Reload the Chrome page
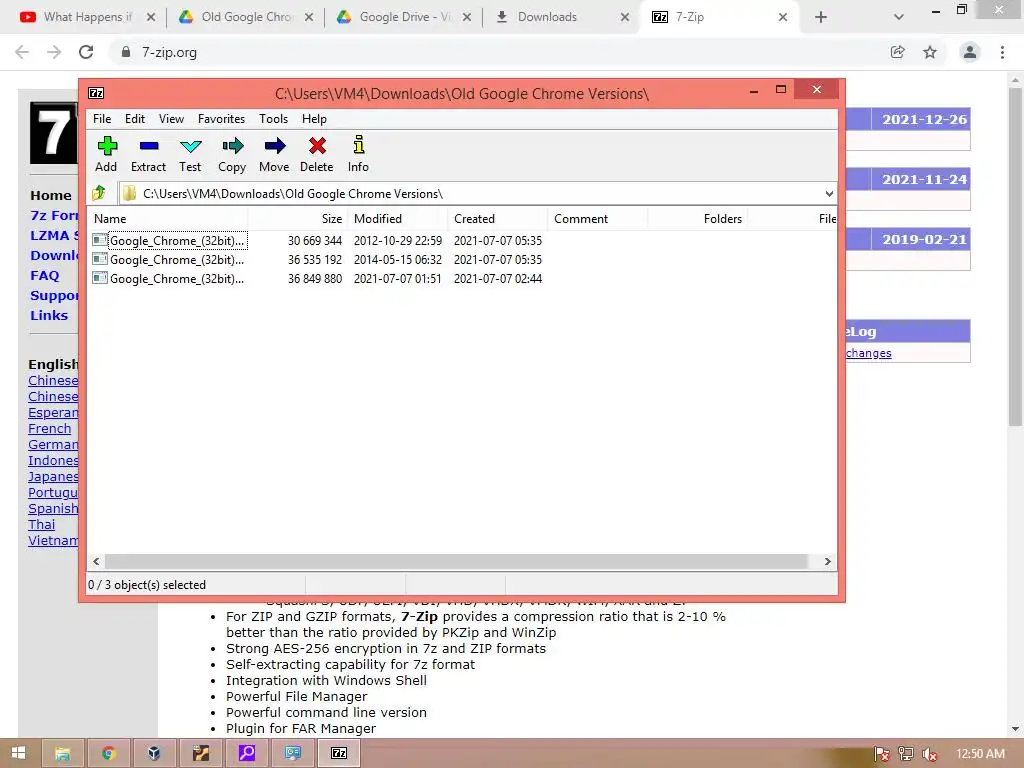Screen dimensions: 1024x768 [x=86, y=52]
